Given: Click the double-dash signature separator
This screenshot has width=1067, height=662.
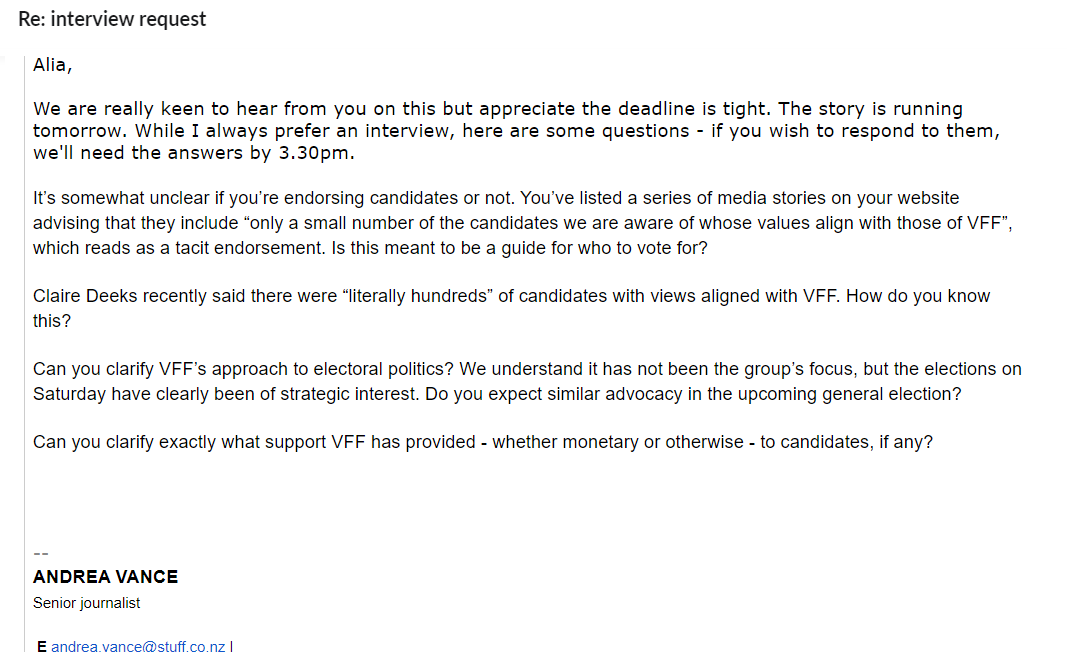Looking at the screenshot, I should (41, 552).
